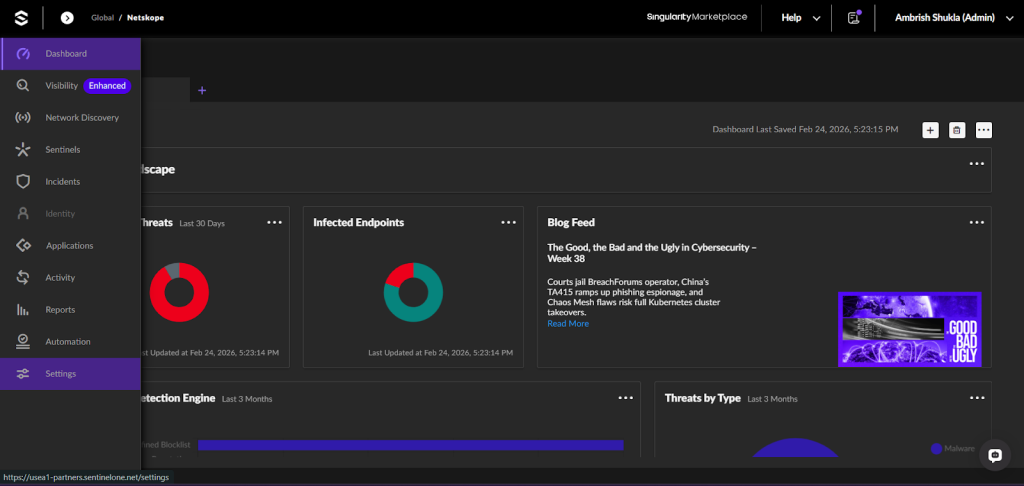Open Ambrish Shukla (Admin) account menu
This screenshot has width=1024, height=486.
coord(953,18)
